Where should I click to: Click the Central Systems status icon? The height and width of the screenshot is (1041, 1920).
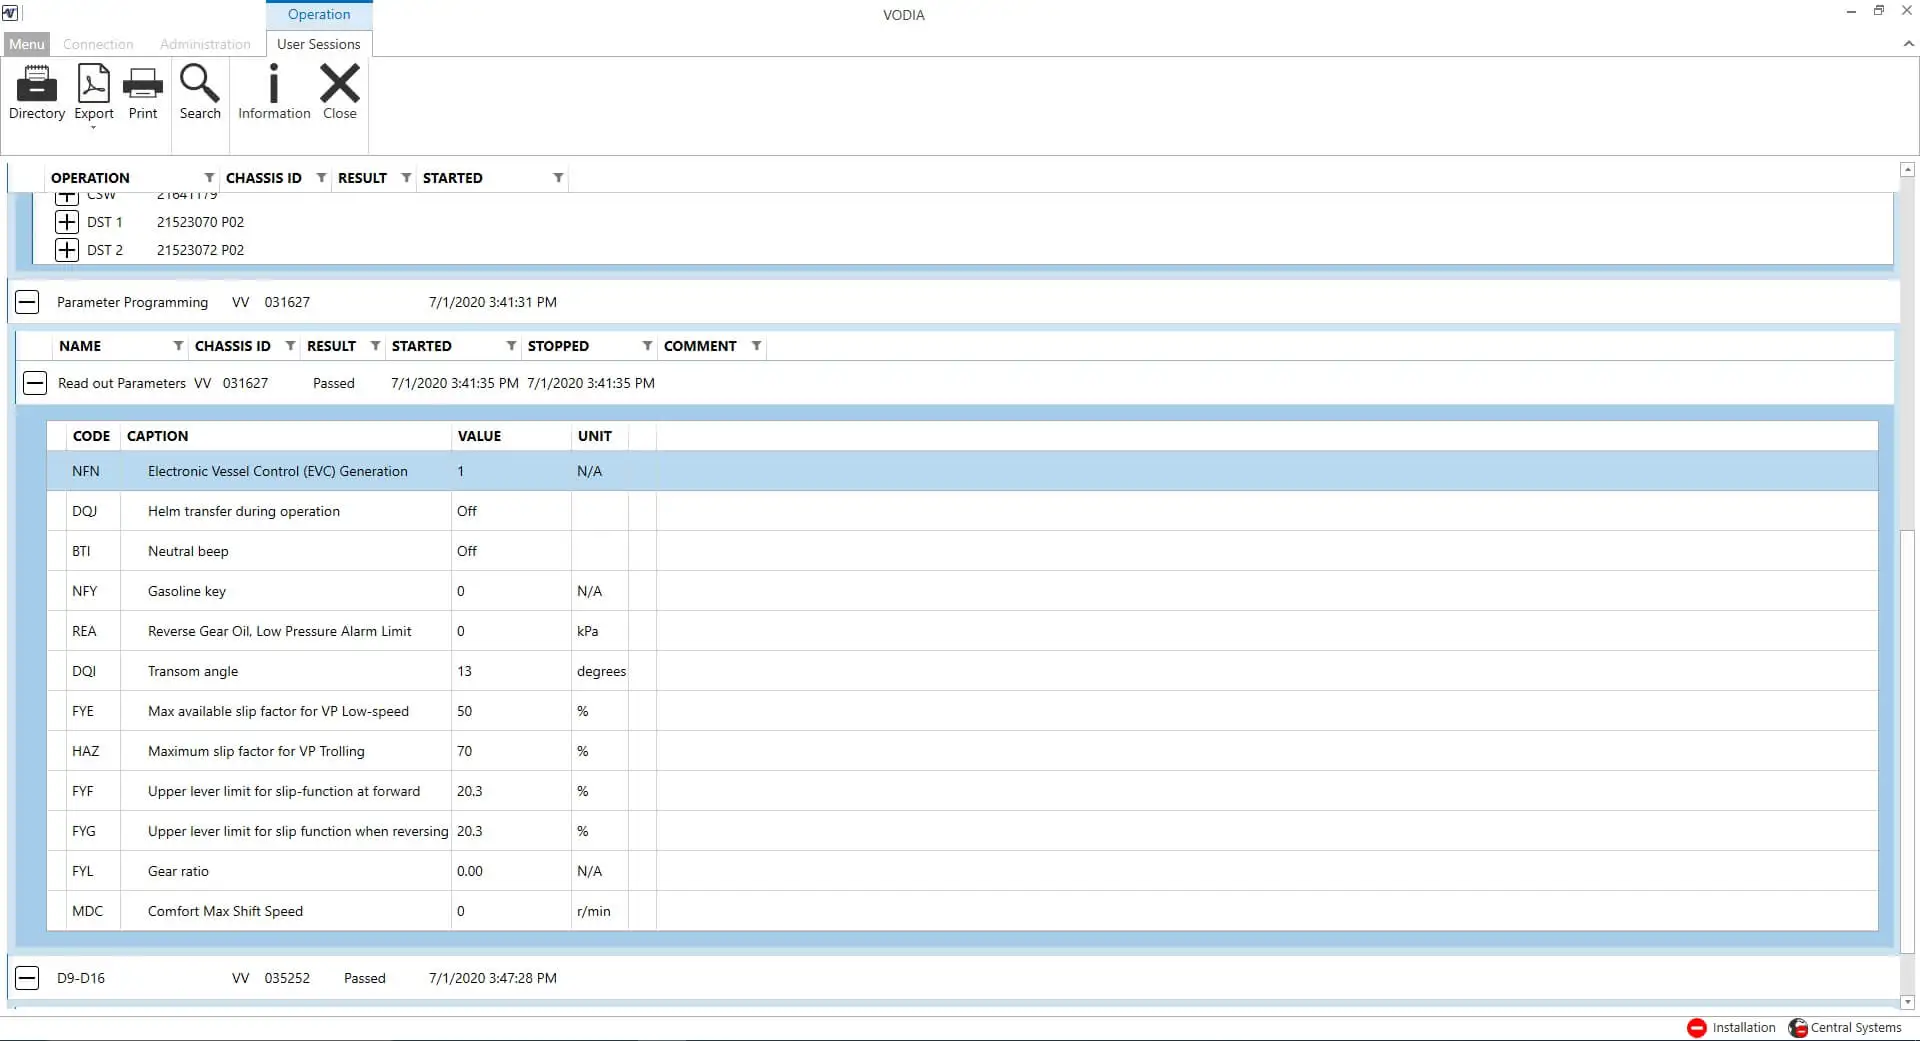(1797, 1027)
